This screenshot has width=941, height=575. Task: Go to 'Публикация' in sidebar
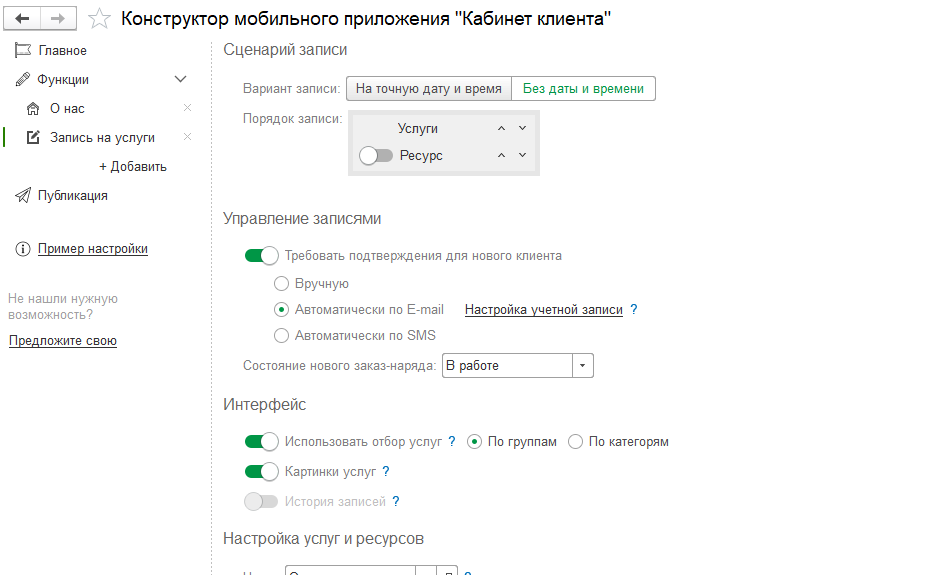click(x=72, y=196)
